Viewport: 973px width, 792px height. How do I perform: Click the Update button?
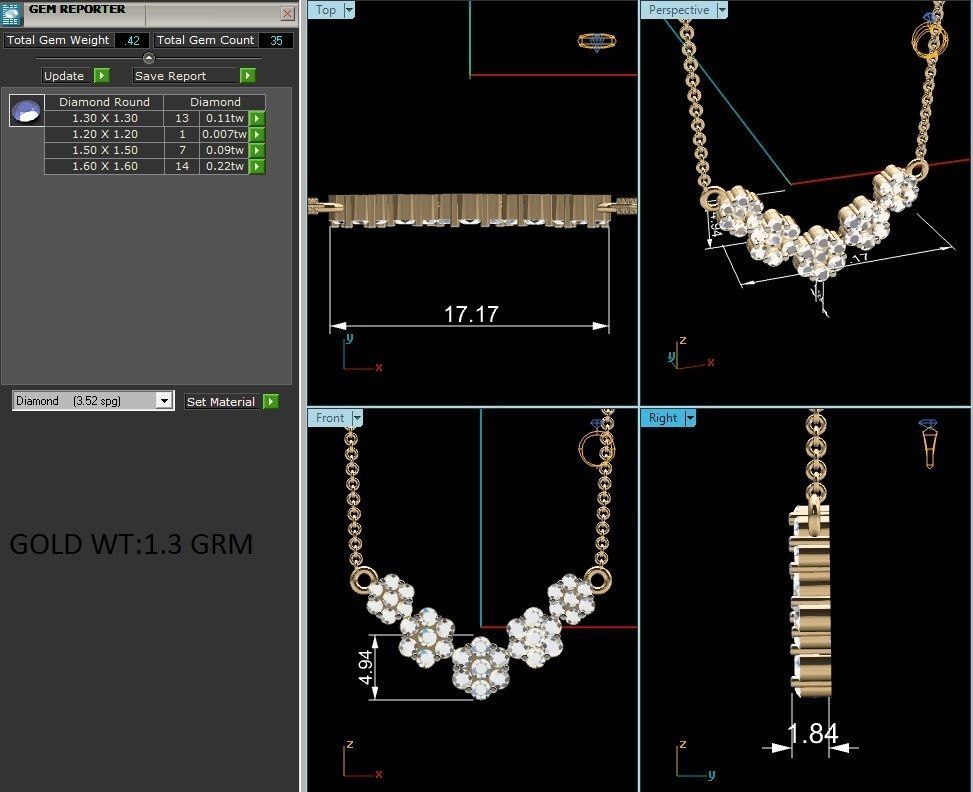tap(64, 76)
